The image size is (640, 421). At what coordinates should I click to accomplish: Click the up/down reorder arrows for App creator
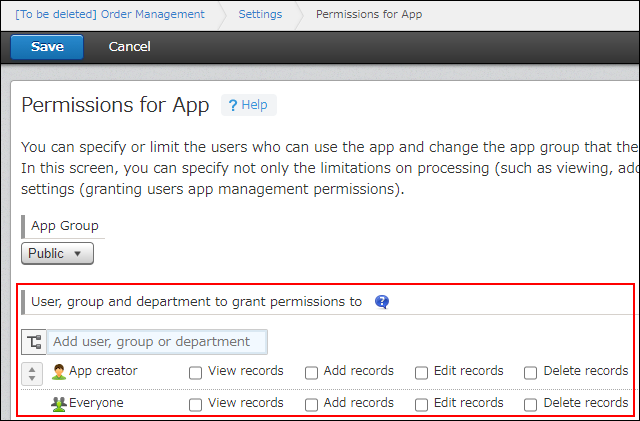pos(32,373)
